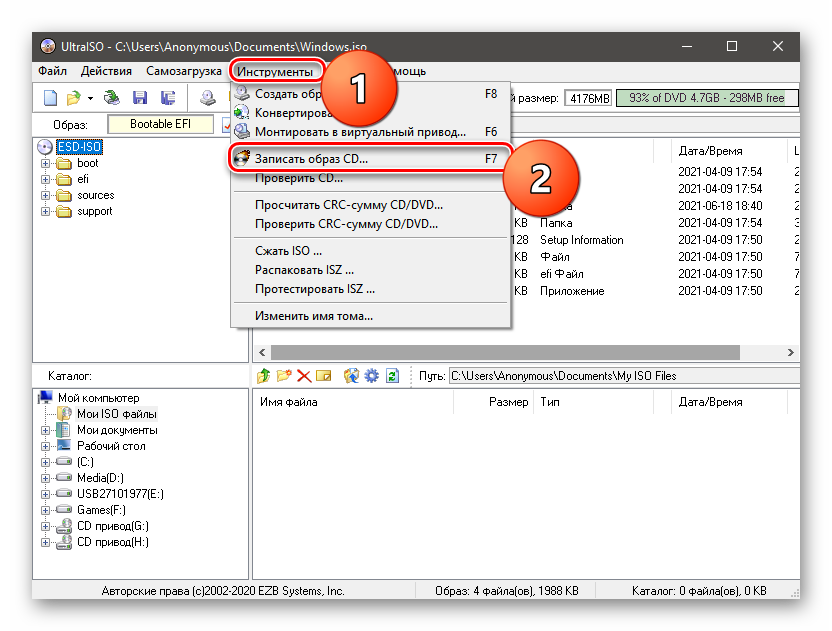
Task: Expand the Мои документы tree node
Action: coord(46,430)
